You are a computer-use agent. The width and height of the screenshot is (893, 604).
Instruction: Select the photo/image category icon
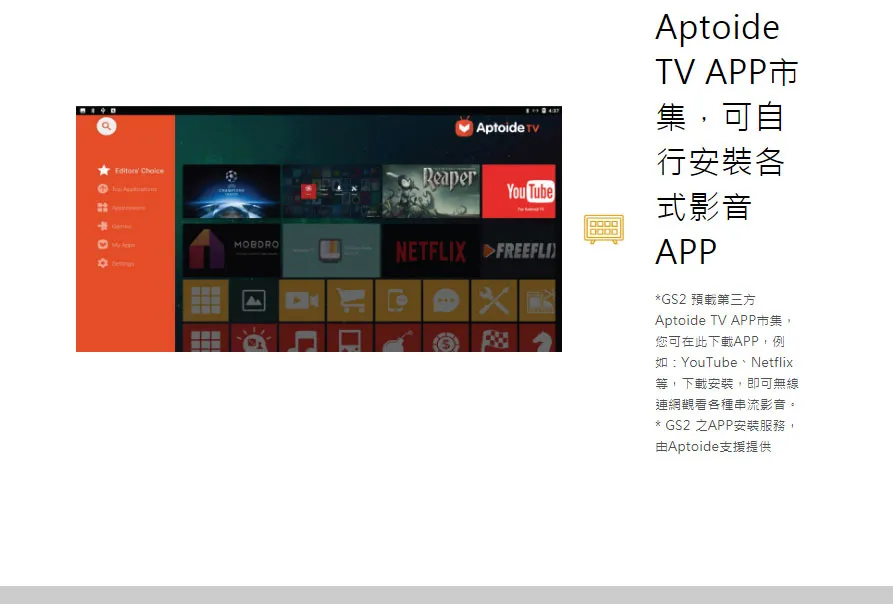pyautogui.click(x=254, y=300)
